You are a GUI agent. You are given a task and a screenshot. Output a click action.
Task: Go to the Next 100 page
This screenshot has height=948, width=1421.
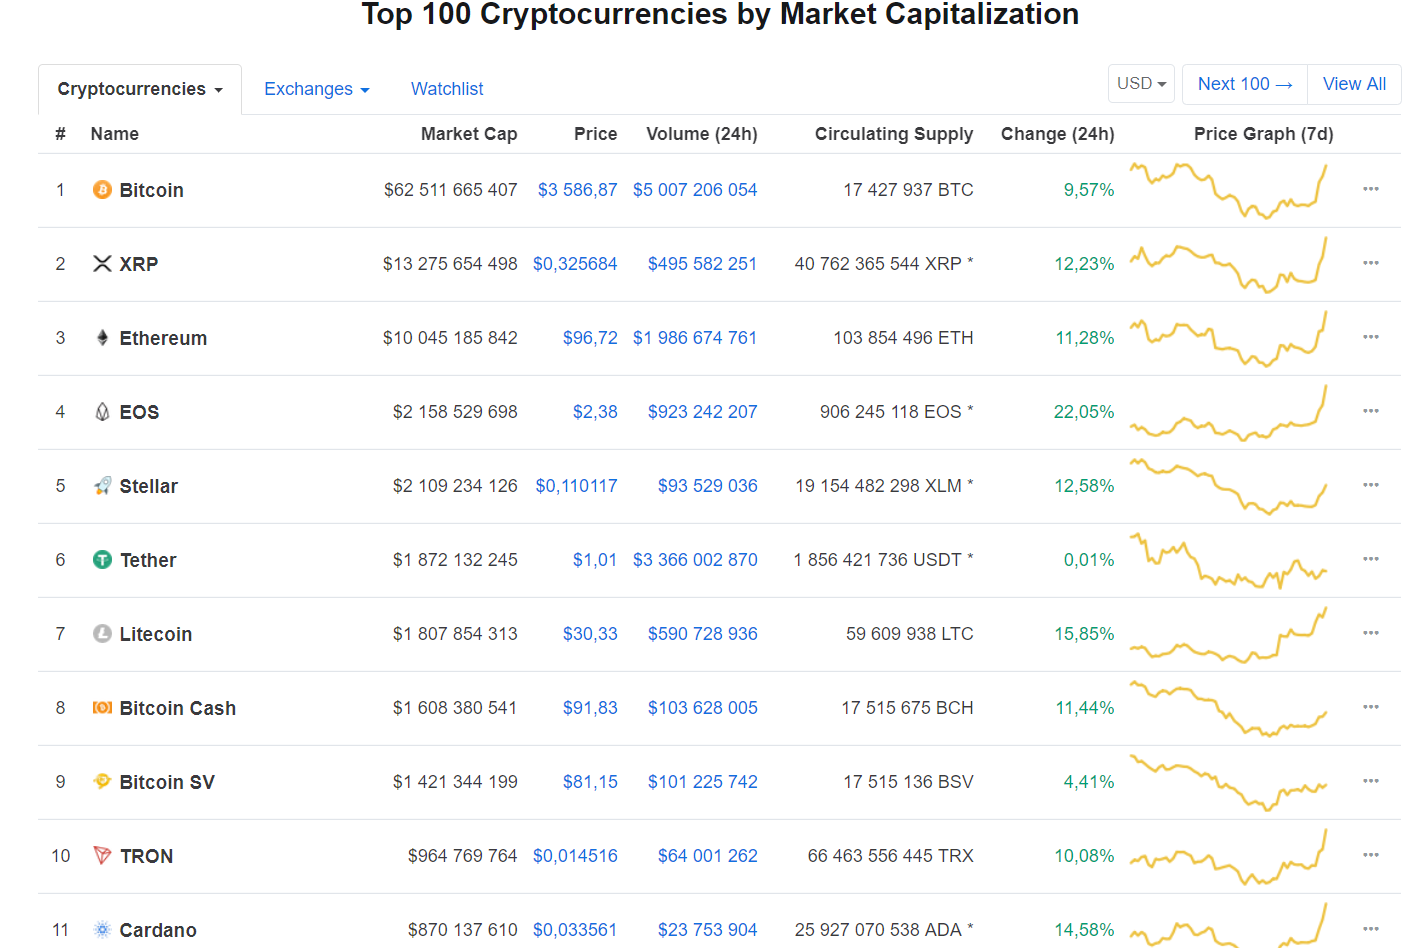tap(1245, 84)
